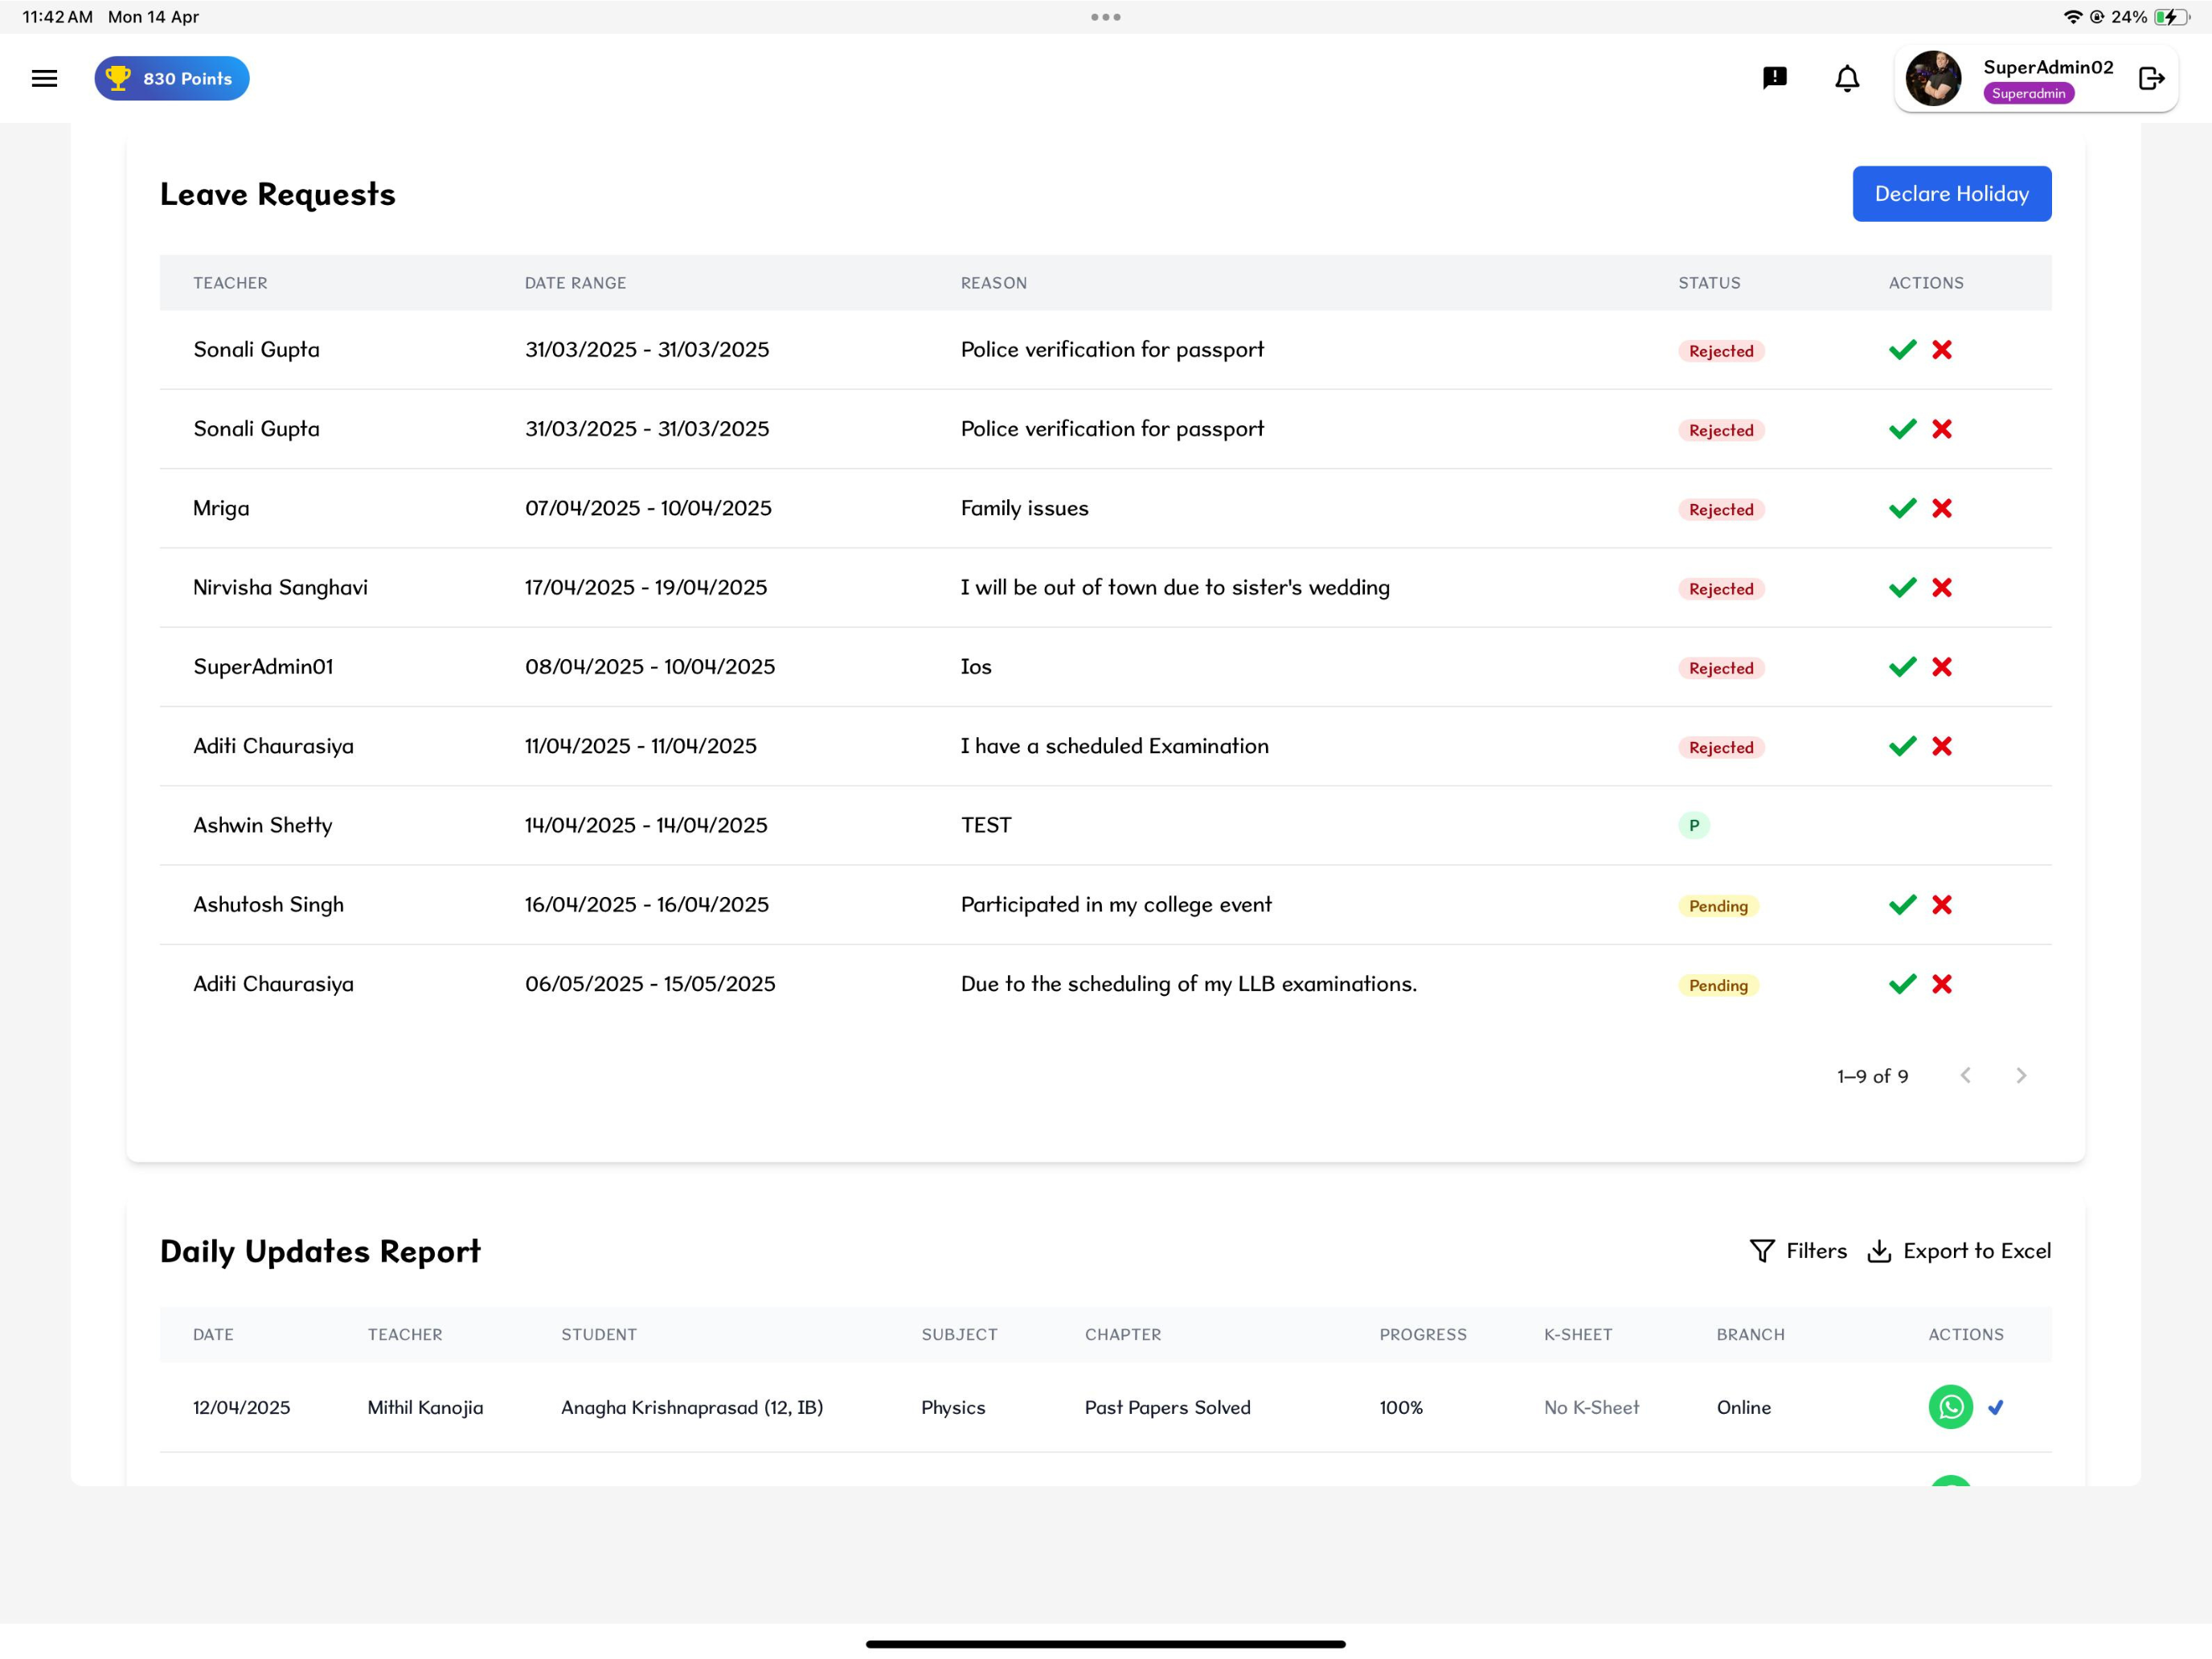Approve Mriga's Family issues leave

[x=1902, y=508]
